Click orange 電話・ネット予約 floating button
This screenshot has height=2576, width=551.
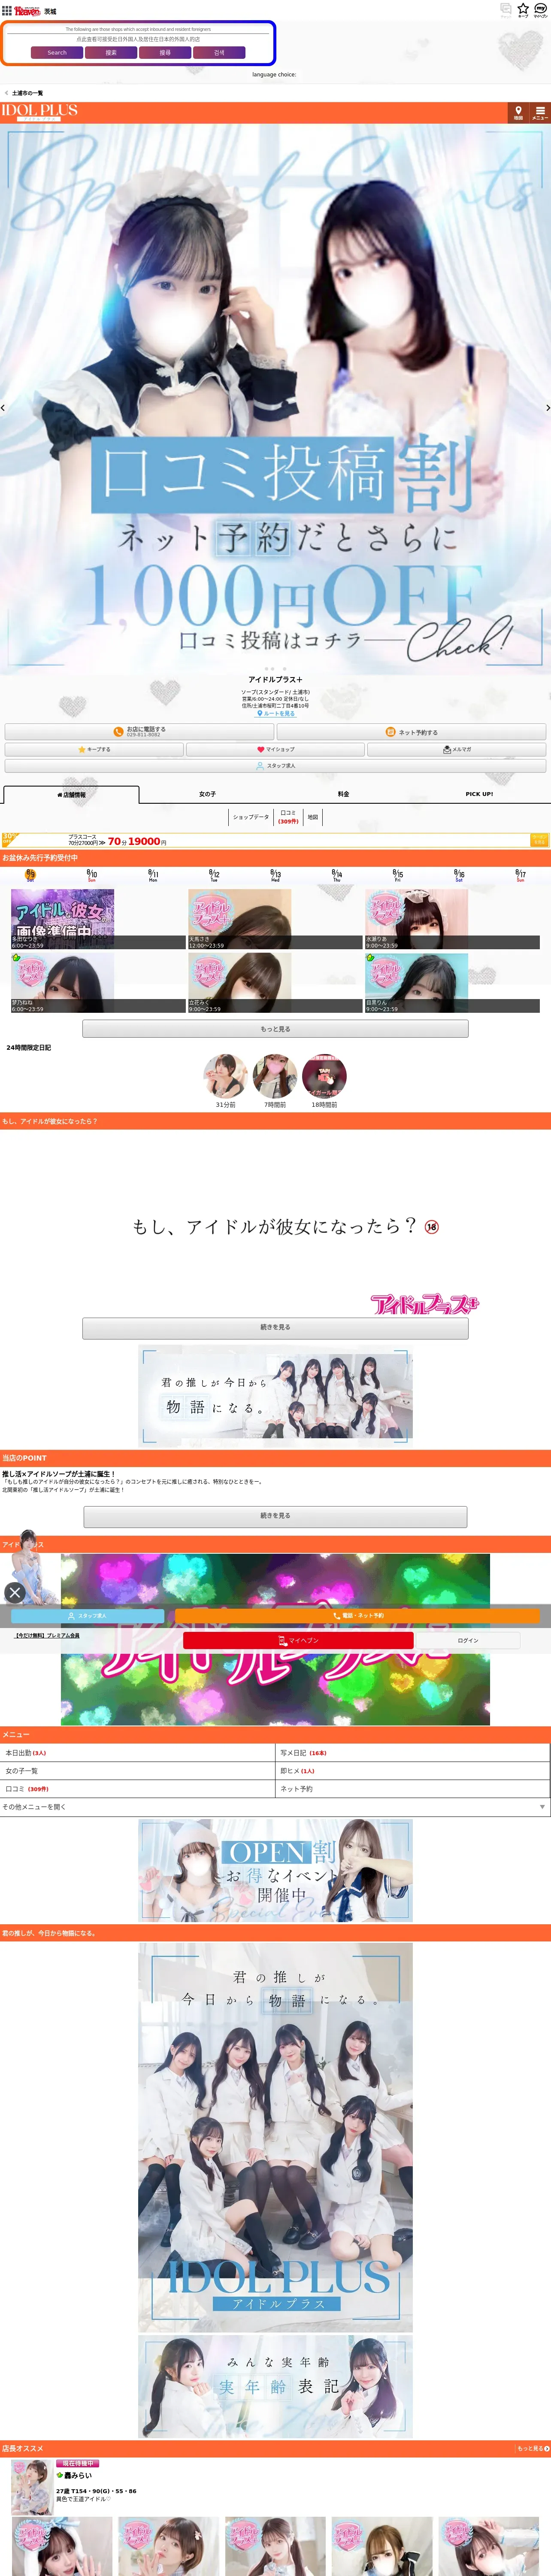tap(357, 1616)
